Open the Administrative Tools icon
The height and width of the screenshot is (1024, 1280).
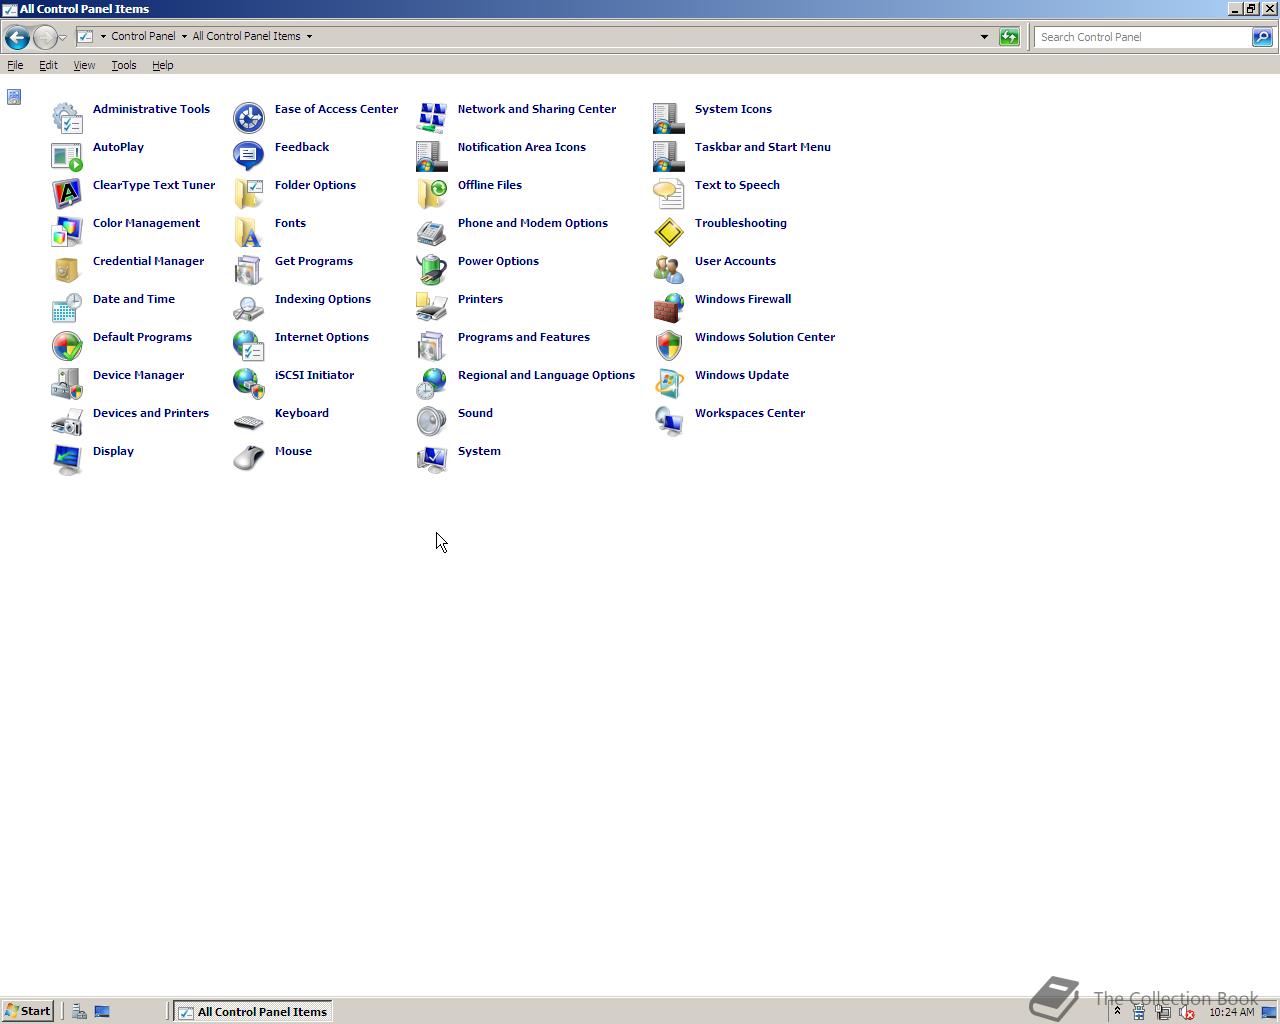(x=67, y=118)
